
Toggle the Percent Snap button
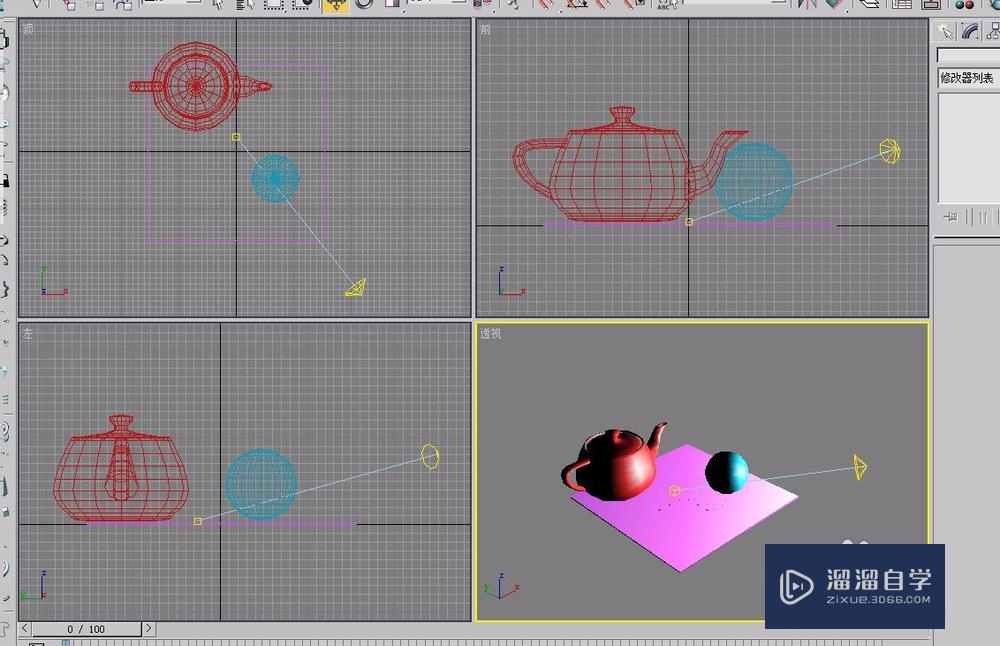(605, 4)
